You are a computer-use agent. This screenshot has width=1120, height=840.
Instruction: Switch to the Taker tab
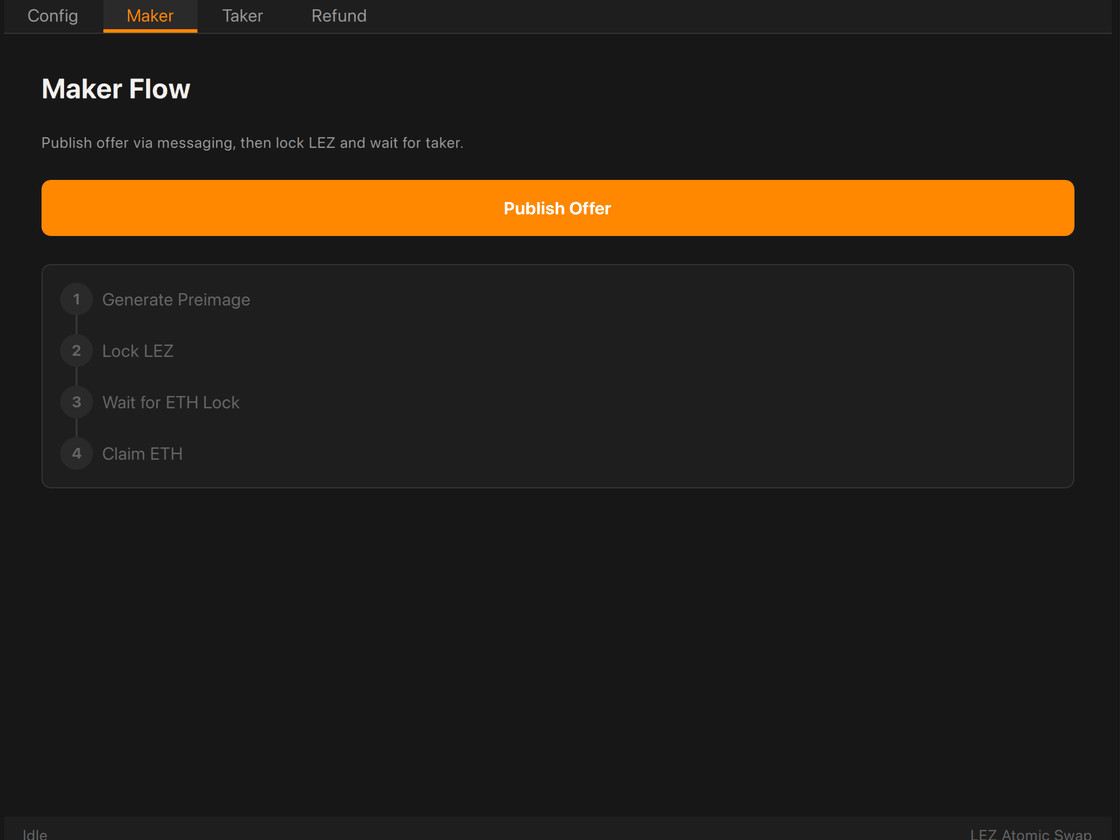click(243, 16)
